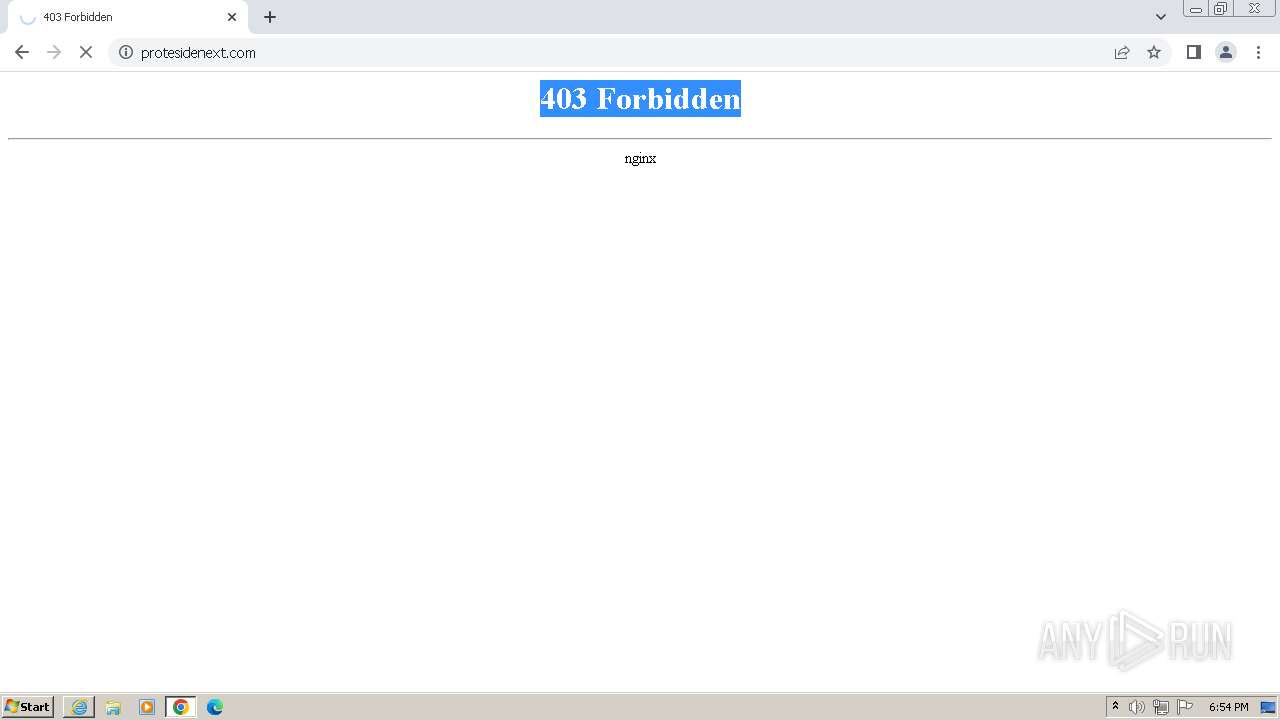Open Microsoft Edge from taskbar
Screen dimensions: 1280x720
(x=215, y=707)
